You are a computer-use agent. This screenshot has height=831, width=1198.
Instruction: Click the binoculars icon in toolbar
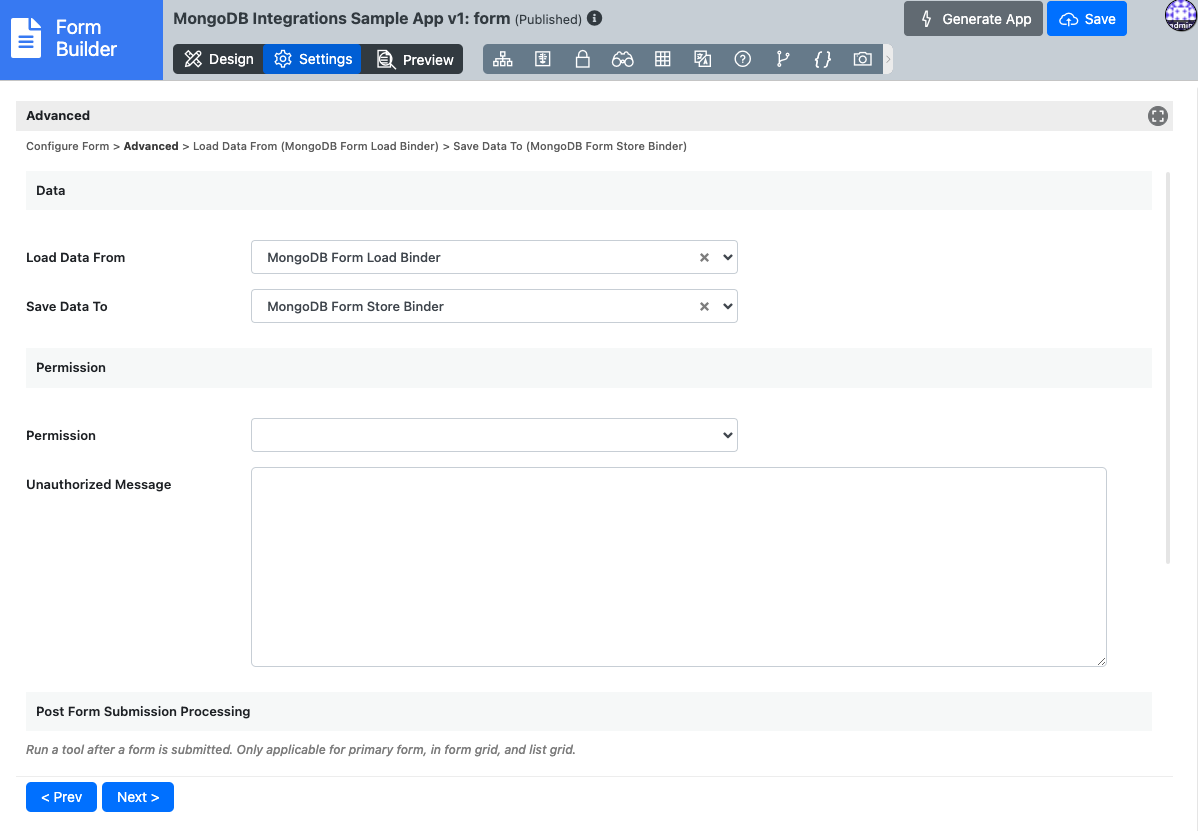point(622,59)
